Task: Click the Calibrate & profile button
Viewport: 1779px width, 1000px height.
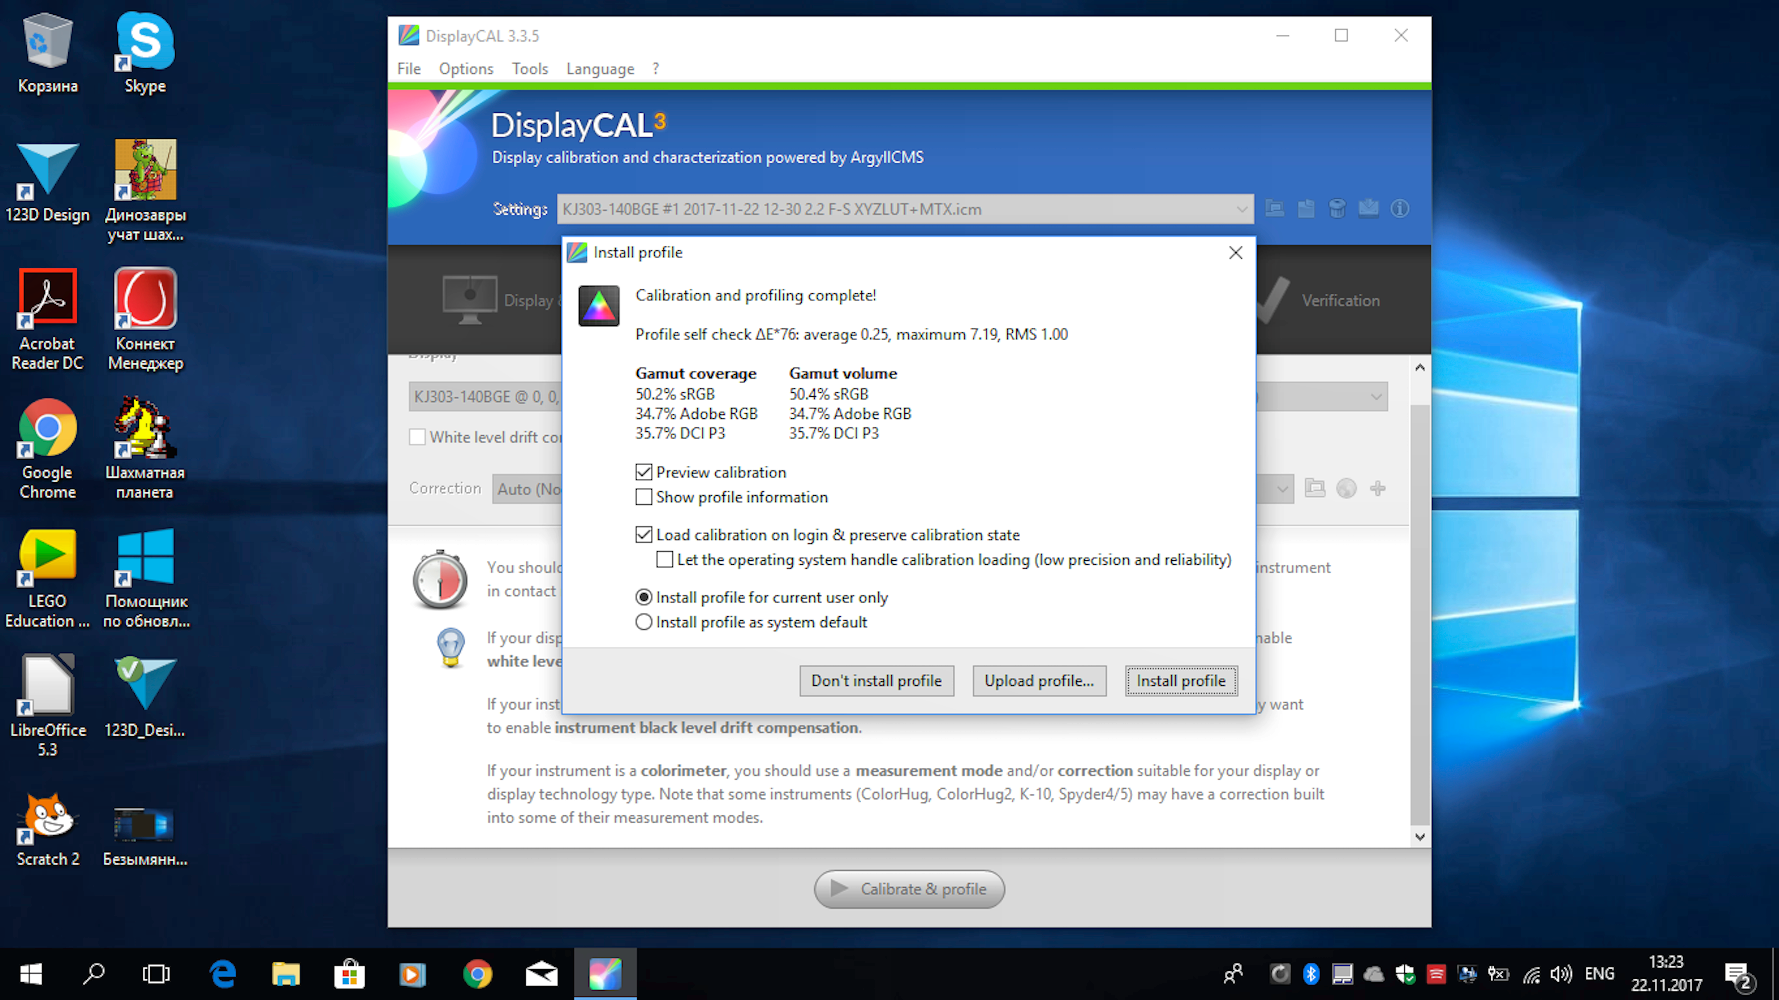Action: click(x=909, y=889)
